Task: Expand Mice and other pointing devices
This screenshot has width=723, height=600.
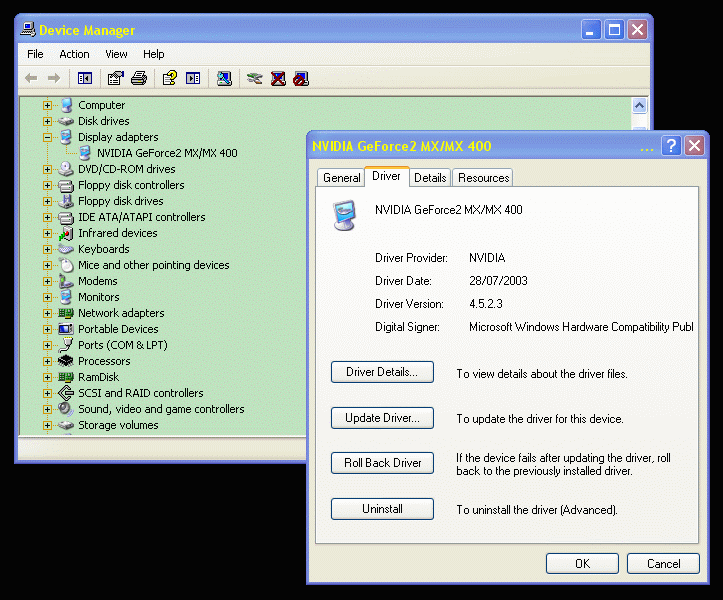Action: (47, 265)
